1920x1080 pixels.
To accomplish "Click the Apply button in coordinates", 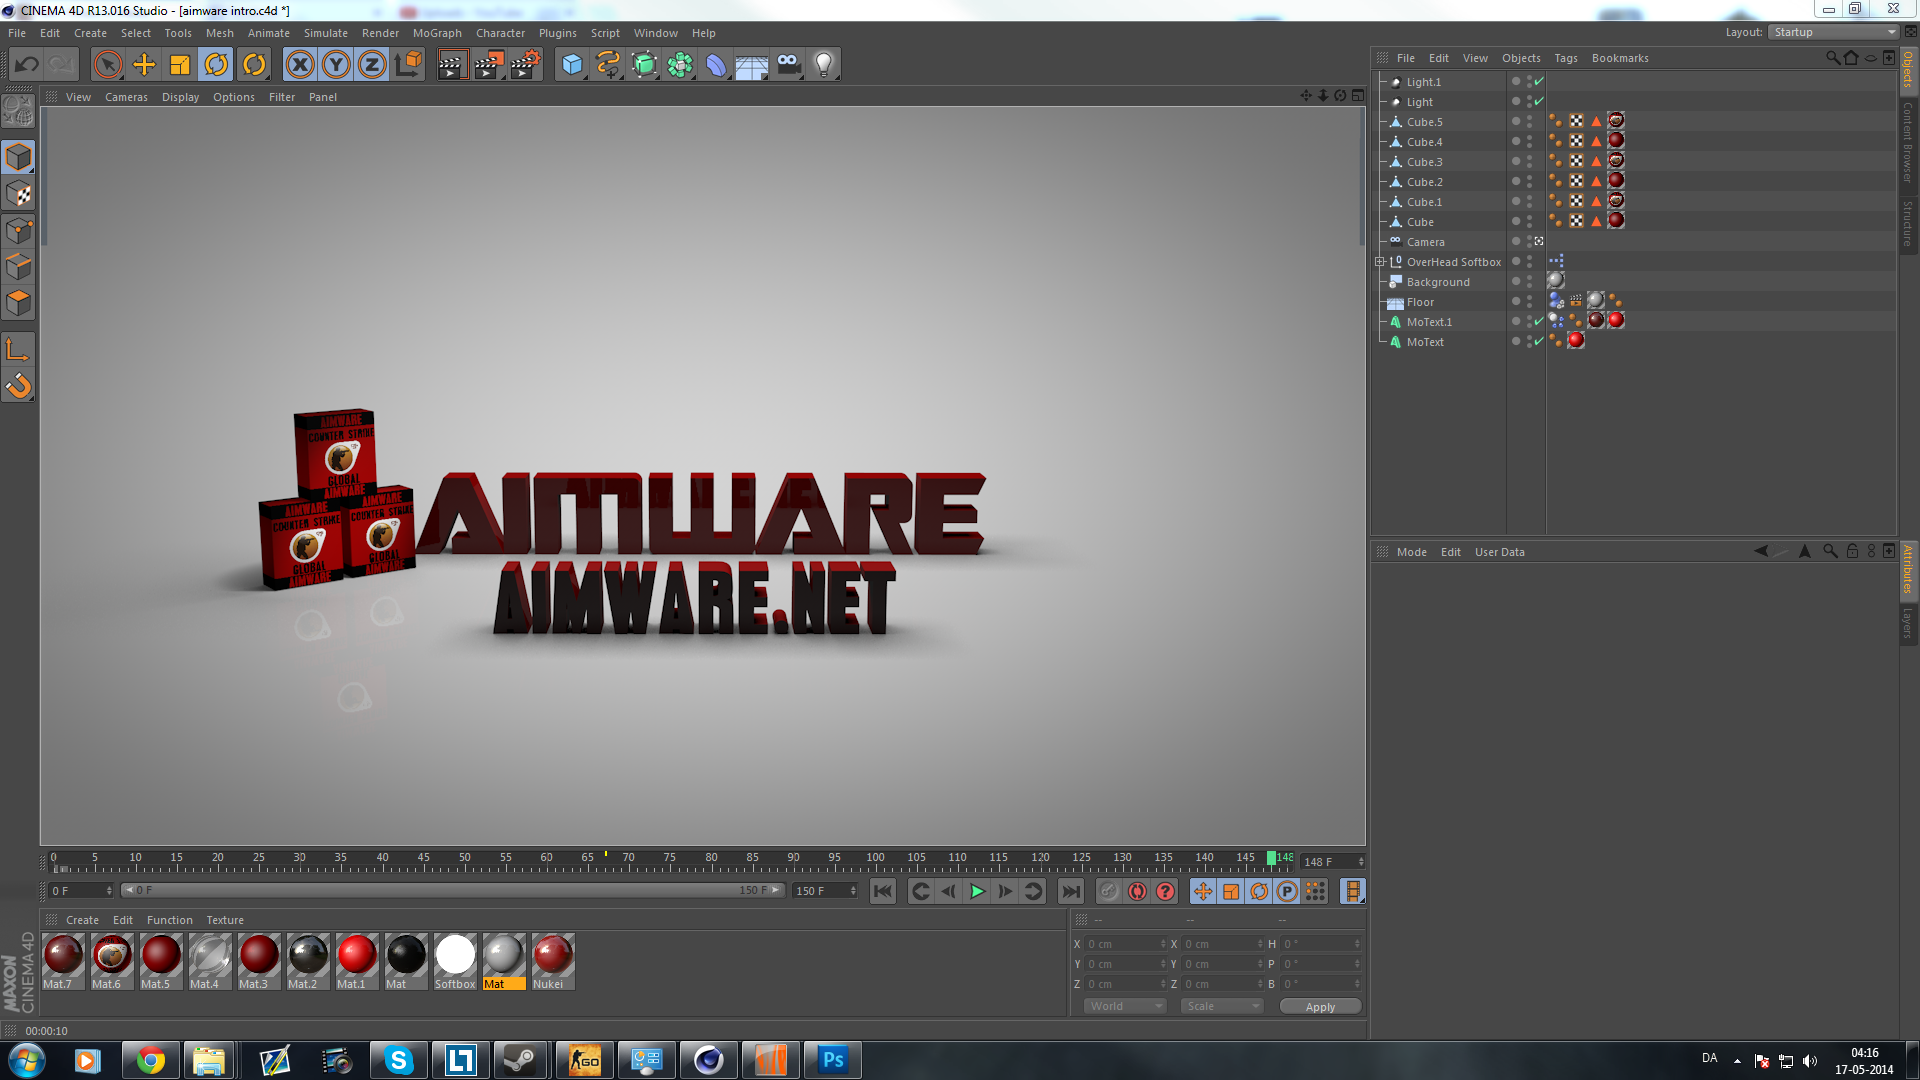I will pyautogui.click(x=1320, y=1007).
